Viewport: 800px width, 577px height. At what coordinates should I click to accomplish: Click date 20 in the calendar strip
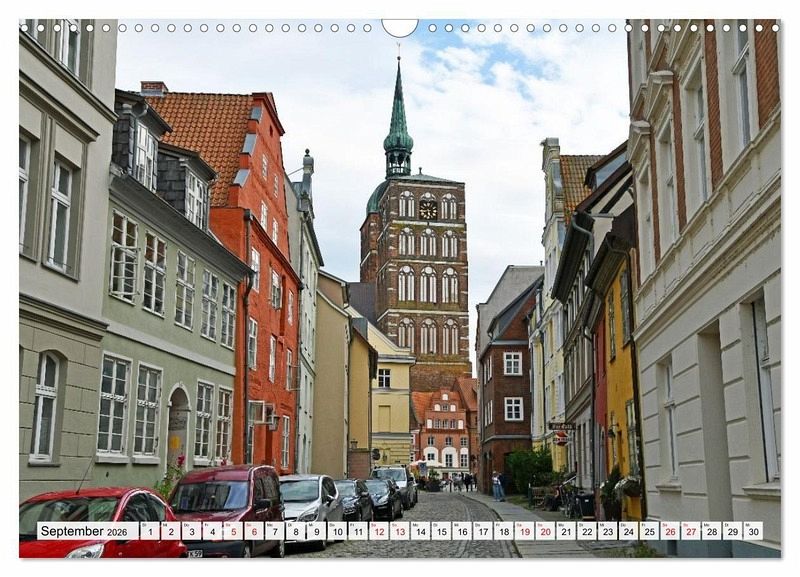tap(545, 531)
